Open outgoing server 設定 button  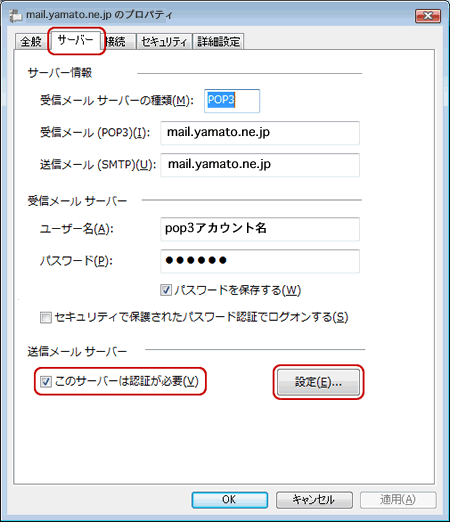tap(318, 382)
